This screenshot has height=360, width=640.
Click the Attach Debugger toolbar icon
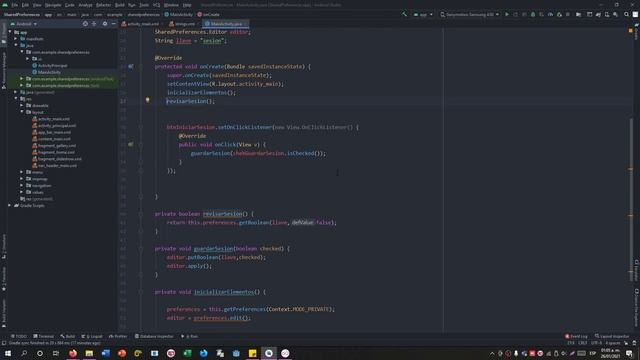click(x=559, y=14)
